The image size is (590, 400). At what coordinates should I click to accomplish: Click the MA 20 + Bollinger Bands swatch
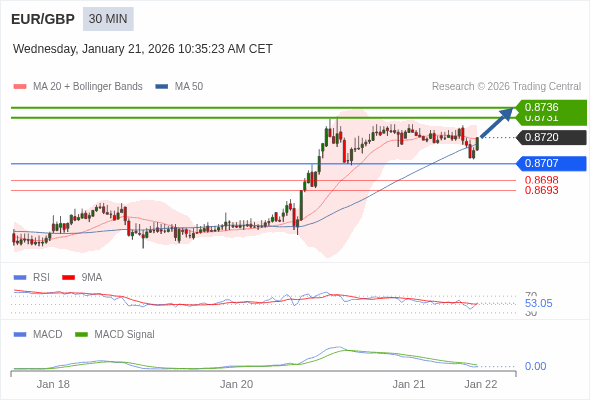[x=20, y=87]
